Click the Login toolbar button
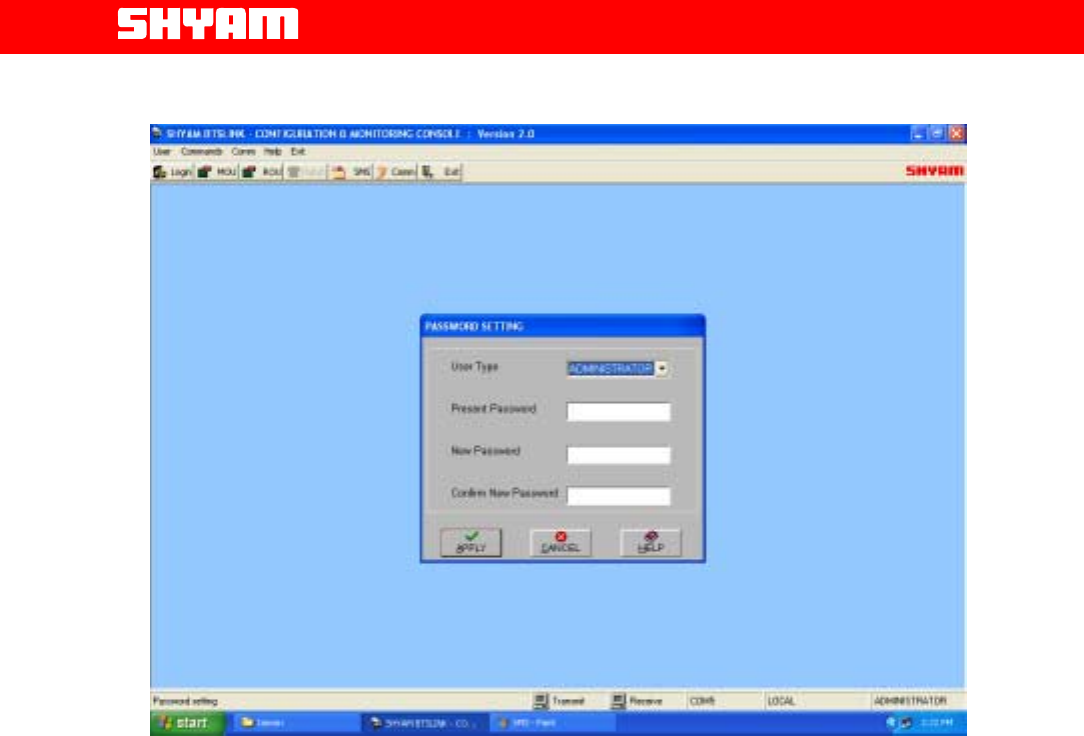Image resolution: width=1084 pixels, height=736 pixels. [172, 172]
